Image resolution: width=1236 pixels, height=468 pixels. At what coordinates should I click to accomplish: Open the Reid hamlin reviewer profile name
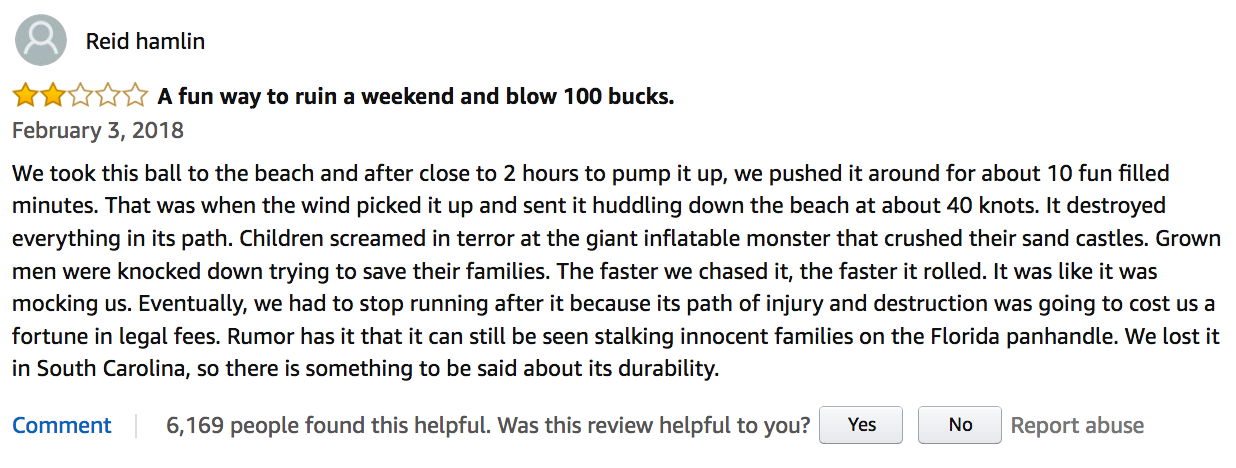[x=146, y=42]
